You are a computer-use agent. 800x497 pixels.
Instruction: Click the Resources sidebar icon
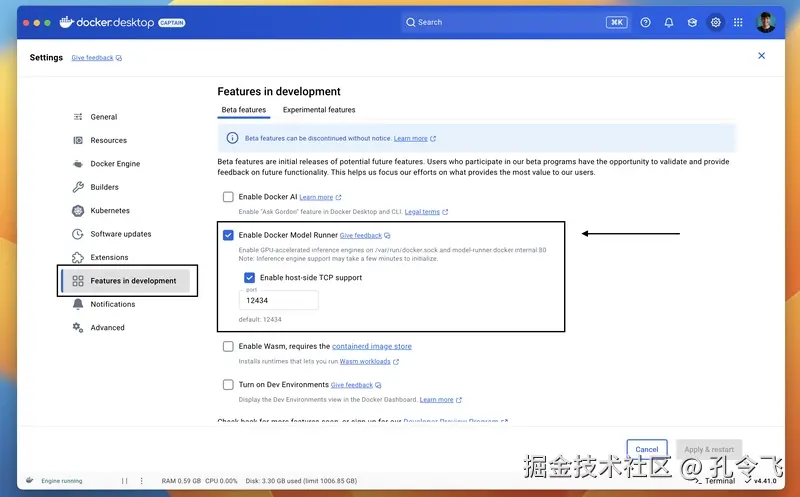tap(78, 140)
